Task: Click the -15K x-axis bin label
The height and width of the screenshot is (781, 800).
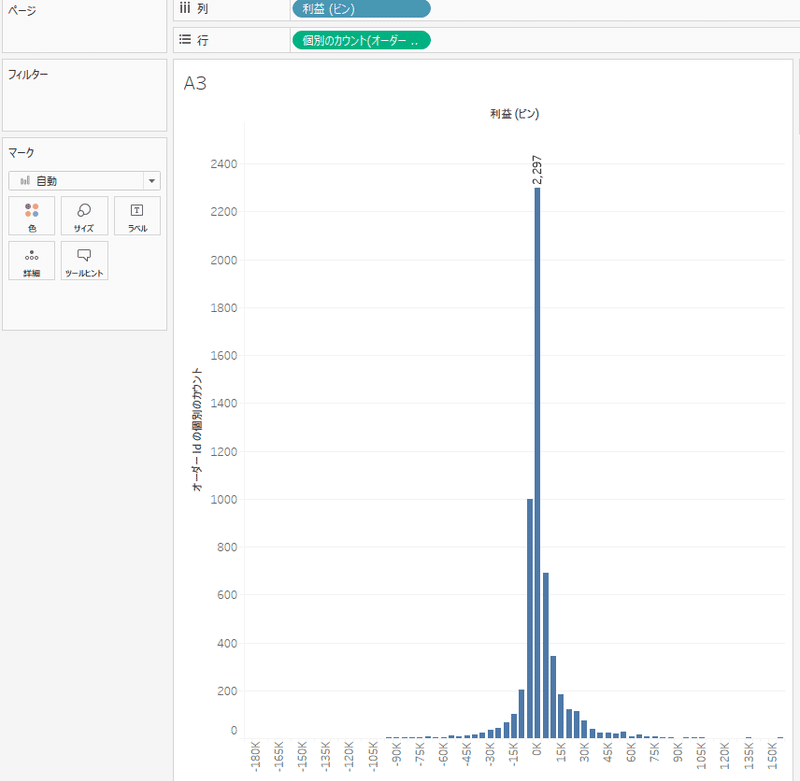Action: [513, 753]
